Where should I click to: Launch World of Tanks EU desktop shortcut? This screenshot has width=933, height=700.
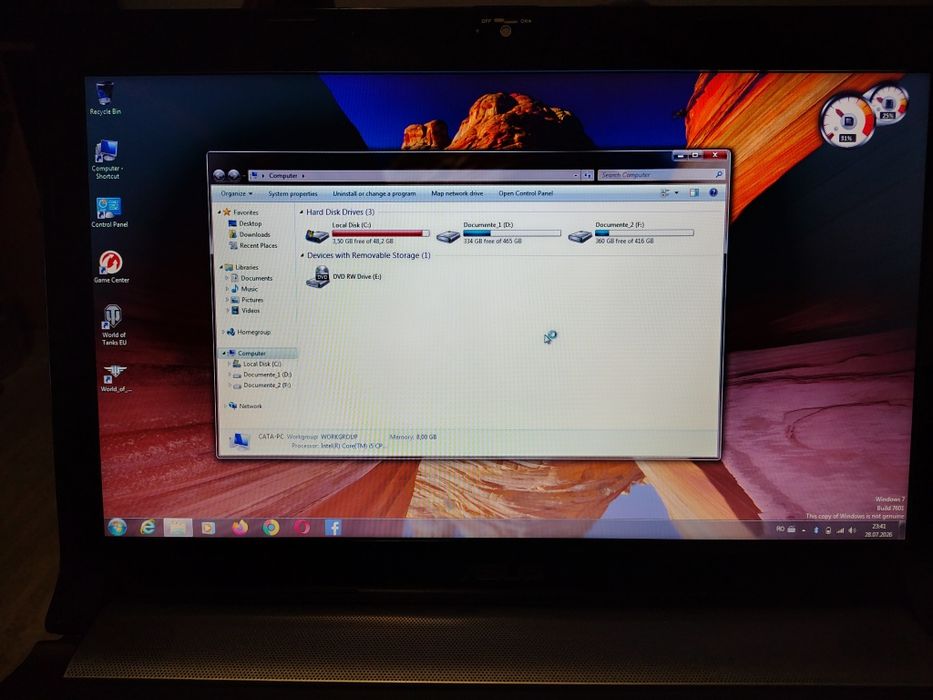coord(114,324)
